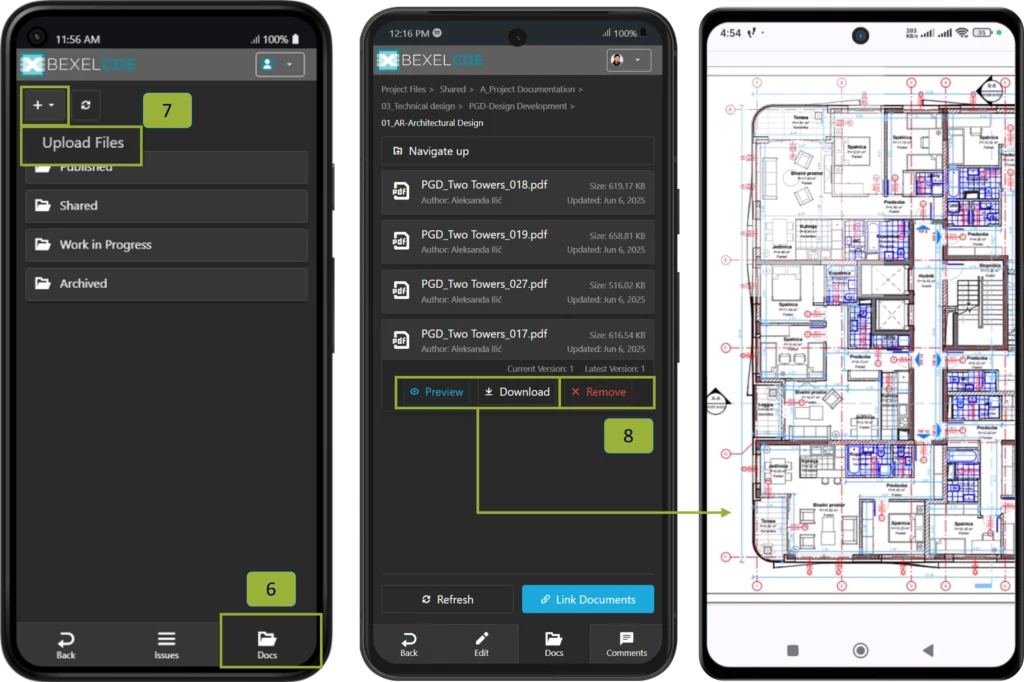1024x682 pixels.
Task: Open the Docs section via the folder icon
Action: 266,641
